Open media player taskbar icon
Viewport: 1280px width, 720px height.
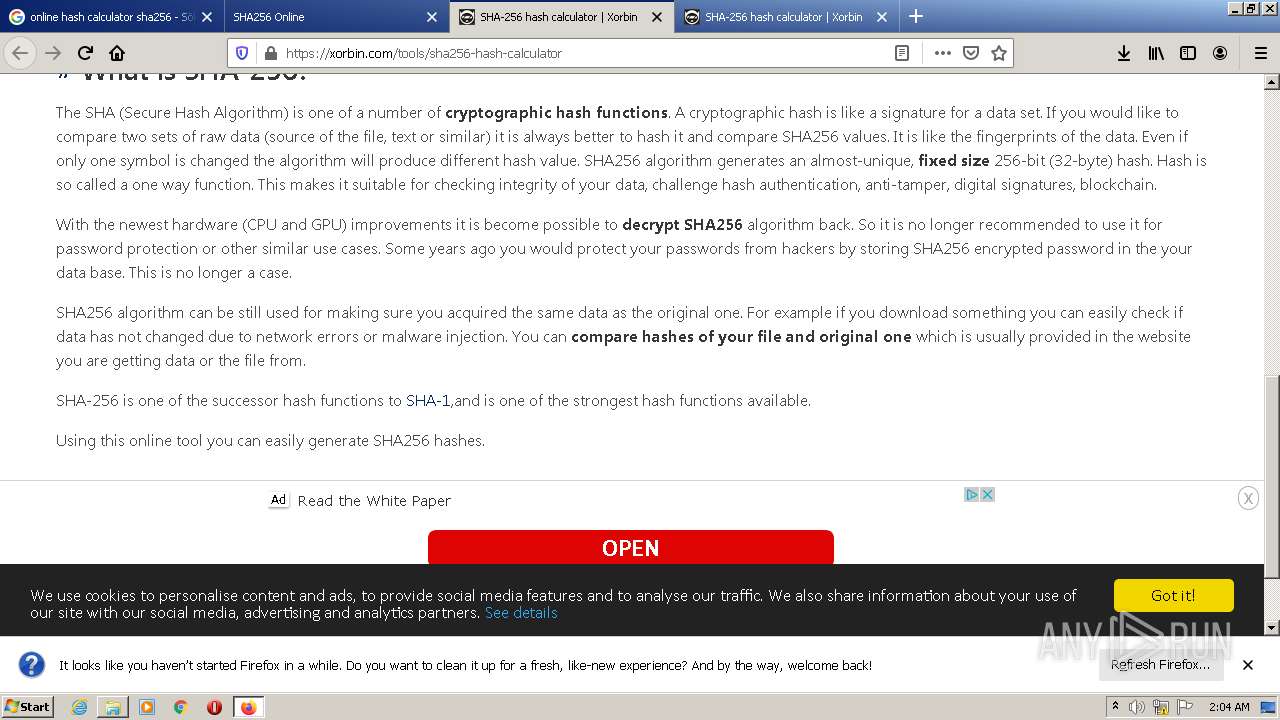(147, 707)
